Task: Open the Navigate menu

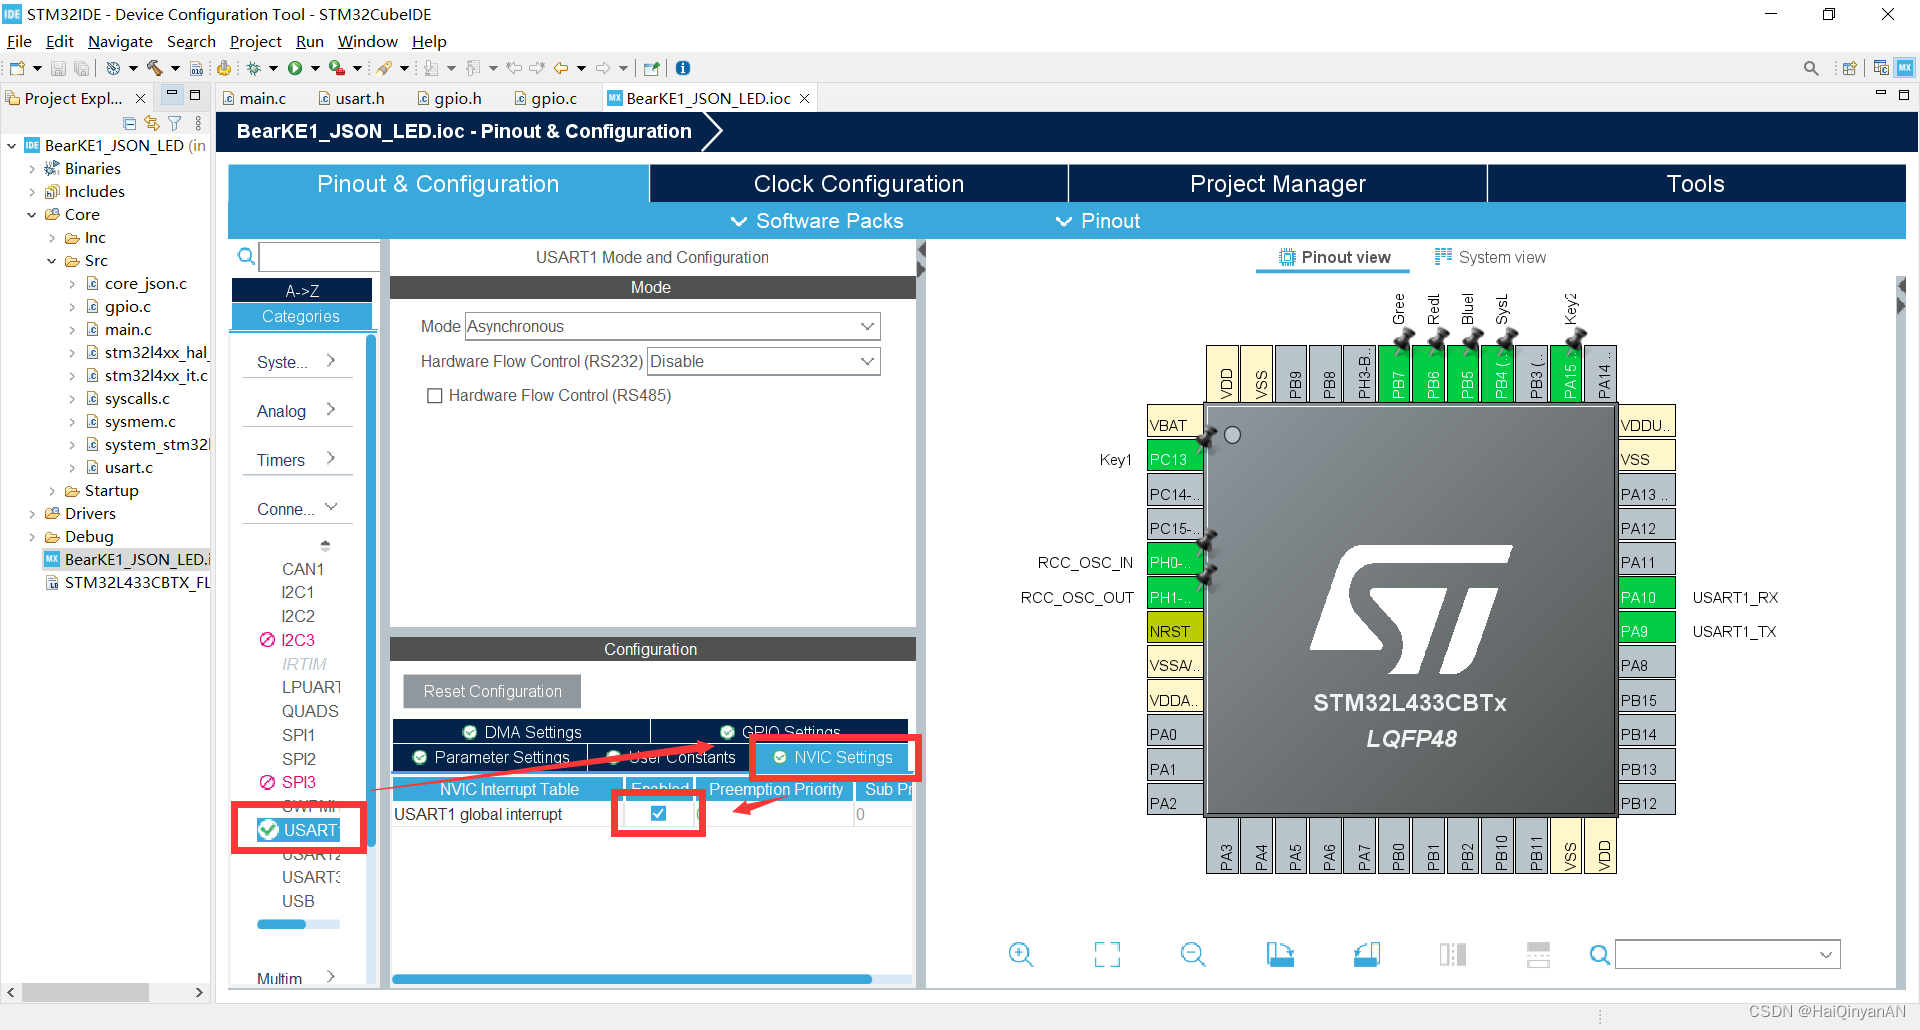Action: 120,41
